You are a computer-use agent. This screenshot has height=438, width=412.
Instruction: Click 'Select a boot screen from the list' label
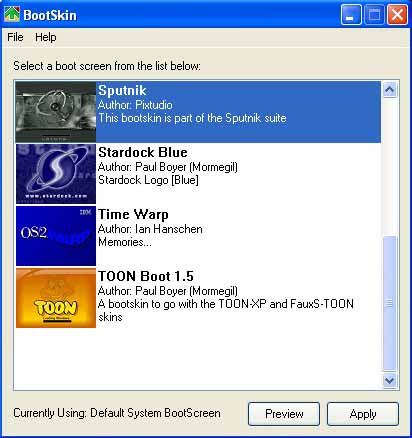[x=107, y=66]
